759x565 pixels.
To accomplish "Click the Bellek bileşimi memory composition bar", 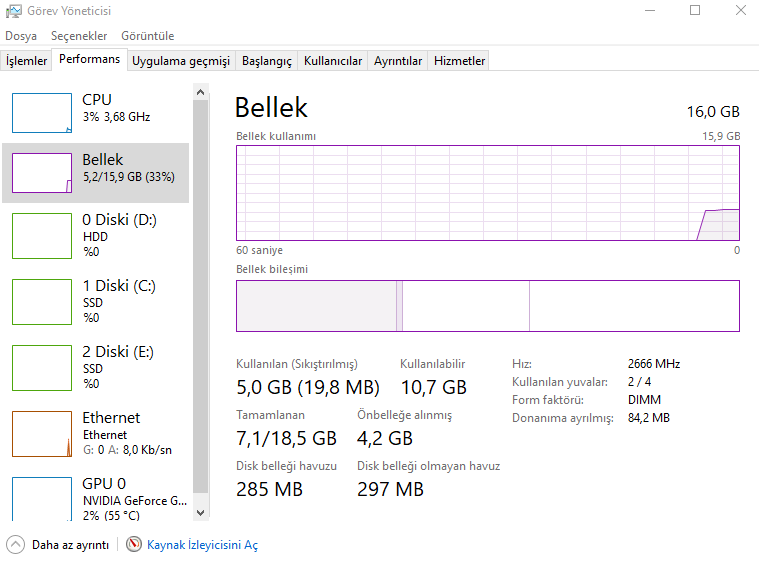I will pos(488,306).
